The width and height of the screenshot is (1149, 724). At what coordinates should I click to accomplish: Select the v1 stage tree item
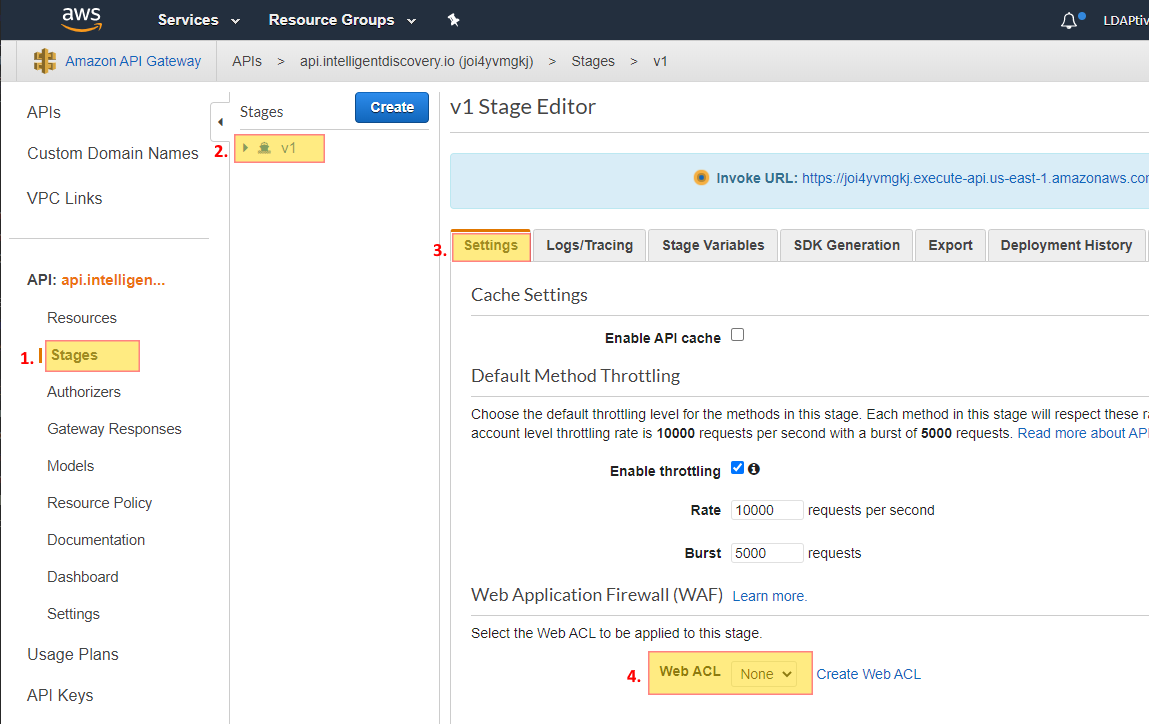279,148
